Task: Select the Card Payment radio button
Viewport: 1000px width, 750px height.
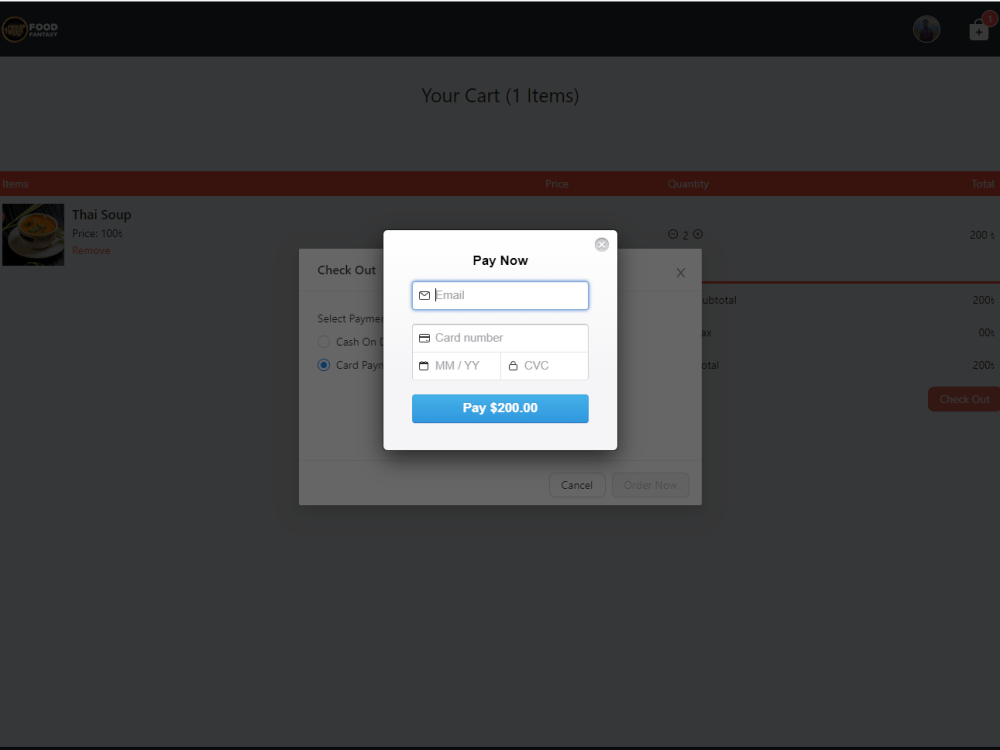Action: (x=324, y=365)
